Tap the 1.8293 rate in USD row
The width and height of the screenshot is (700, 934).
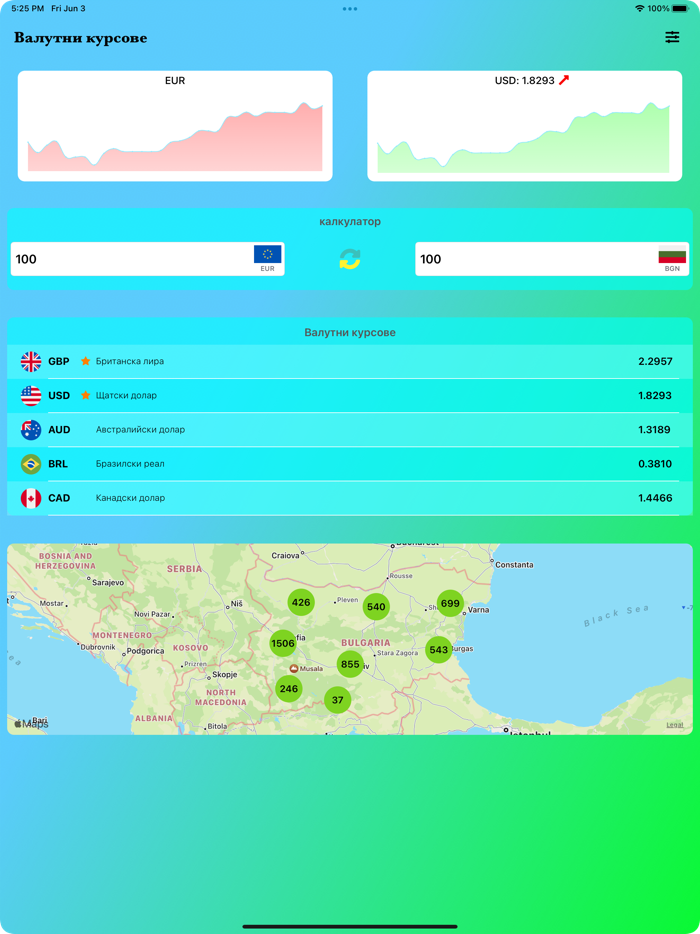tap(655, 396)
